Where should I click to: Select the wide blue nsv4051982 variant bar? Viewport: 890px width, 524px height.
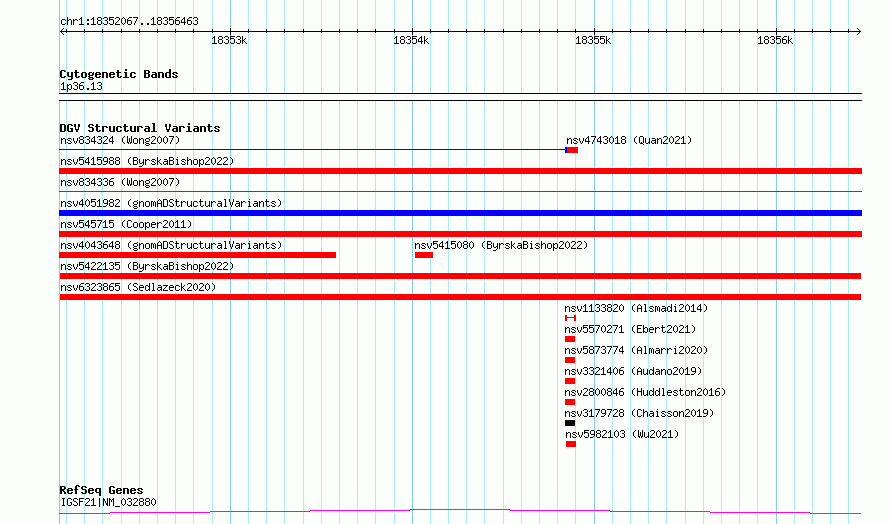point(460,213)
